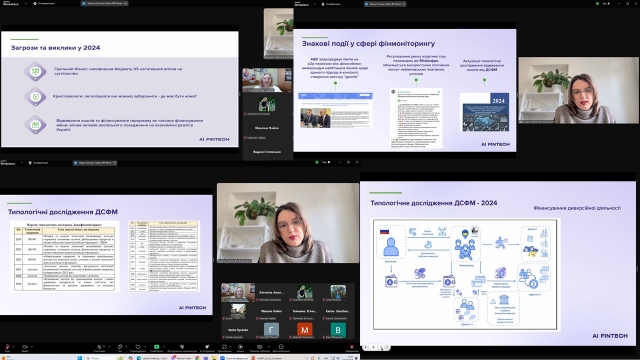Open the Reactions heart icon
The height and width of the screenshot is (360, 640).
[x=138, y=347]
